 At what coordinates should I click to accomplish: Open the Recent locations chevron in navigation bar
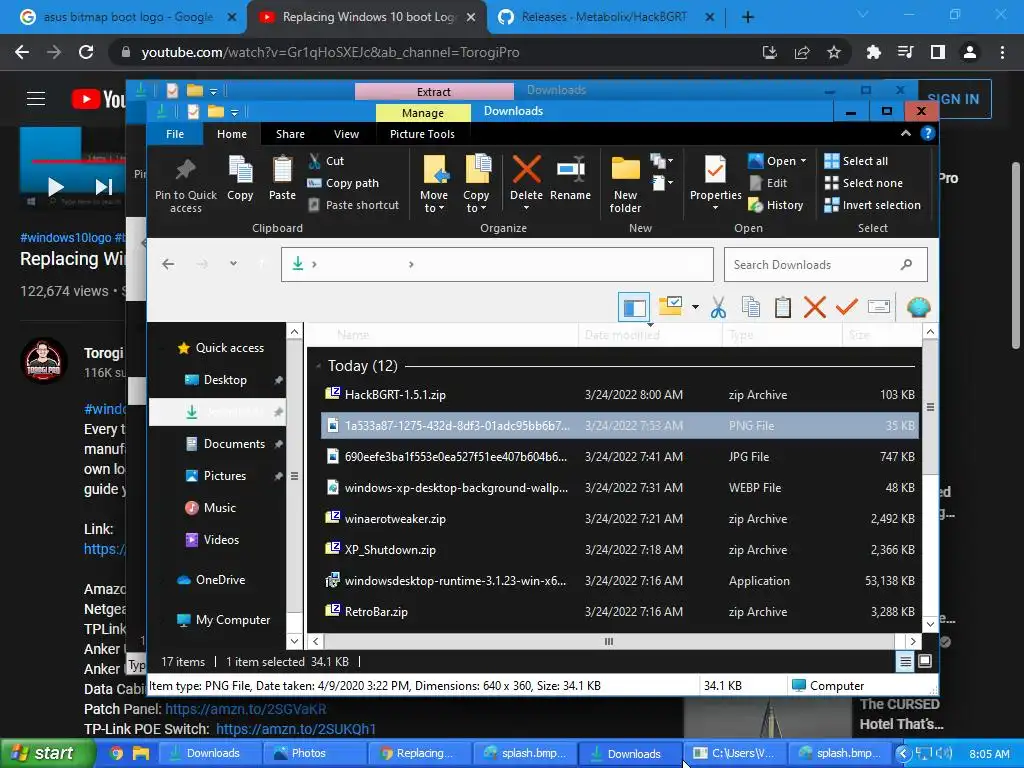click(233, 264)
